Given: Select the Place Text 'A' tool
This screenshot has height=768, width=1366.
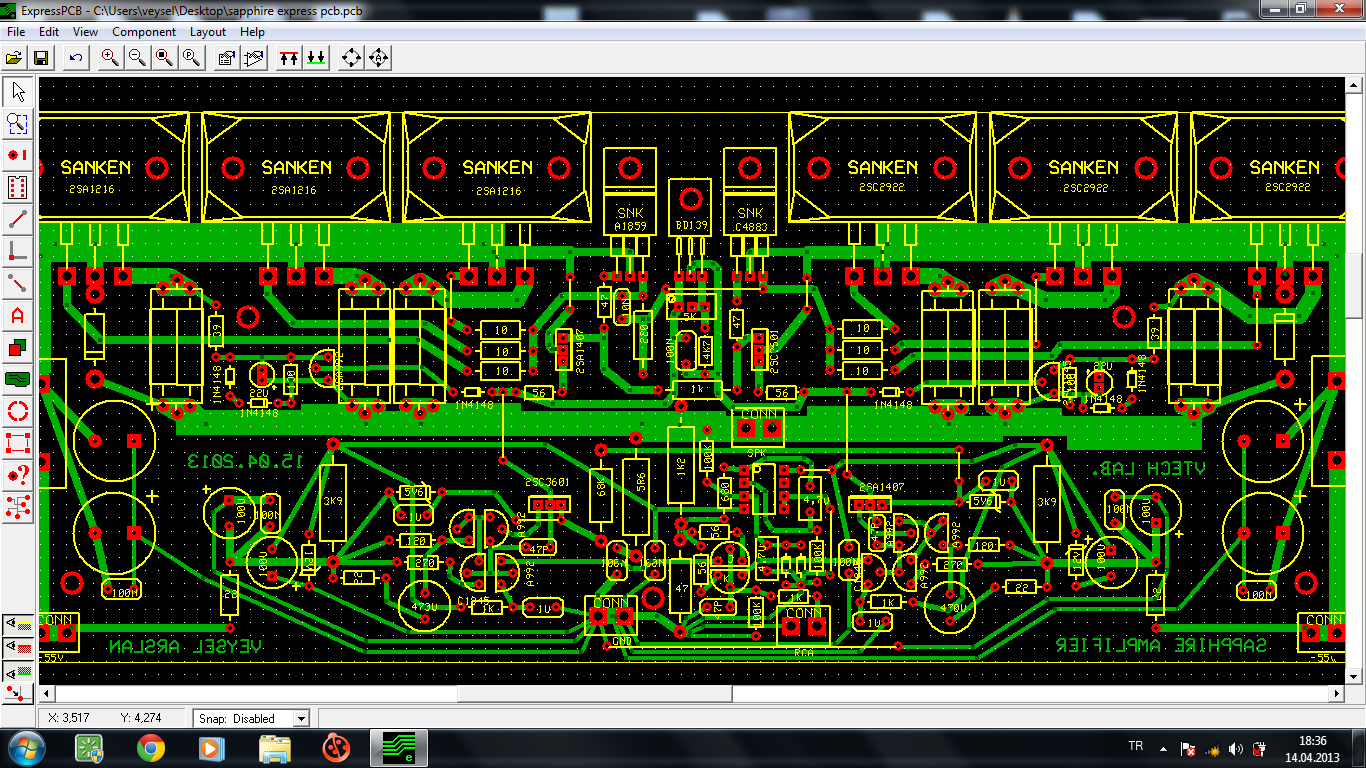Looking at the screenshot, I should tap(17, 315).
